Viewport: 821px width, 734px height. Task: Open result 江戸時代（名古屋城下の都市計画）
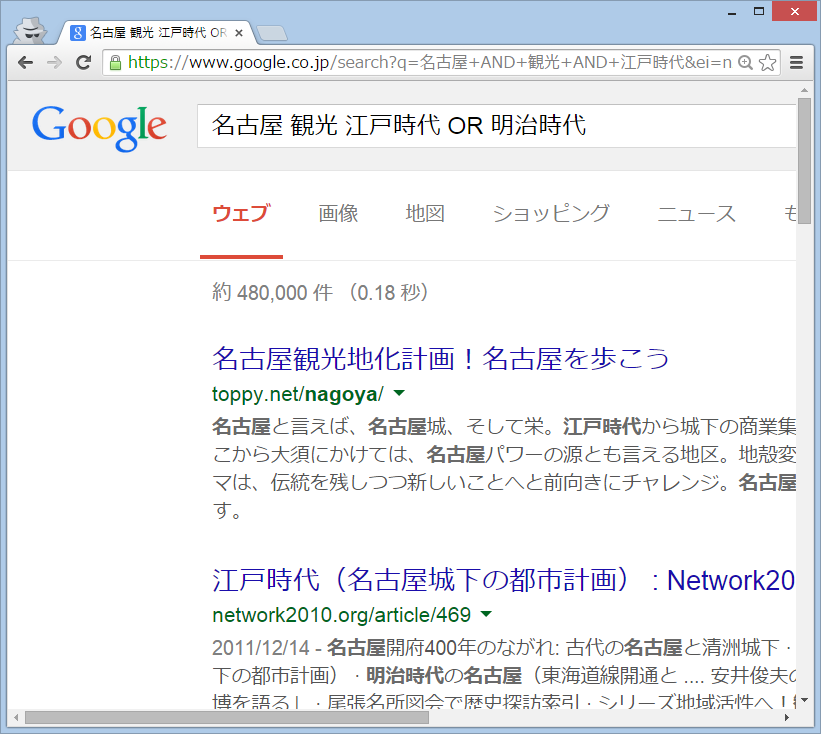tap(503, 580)
